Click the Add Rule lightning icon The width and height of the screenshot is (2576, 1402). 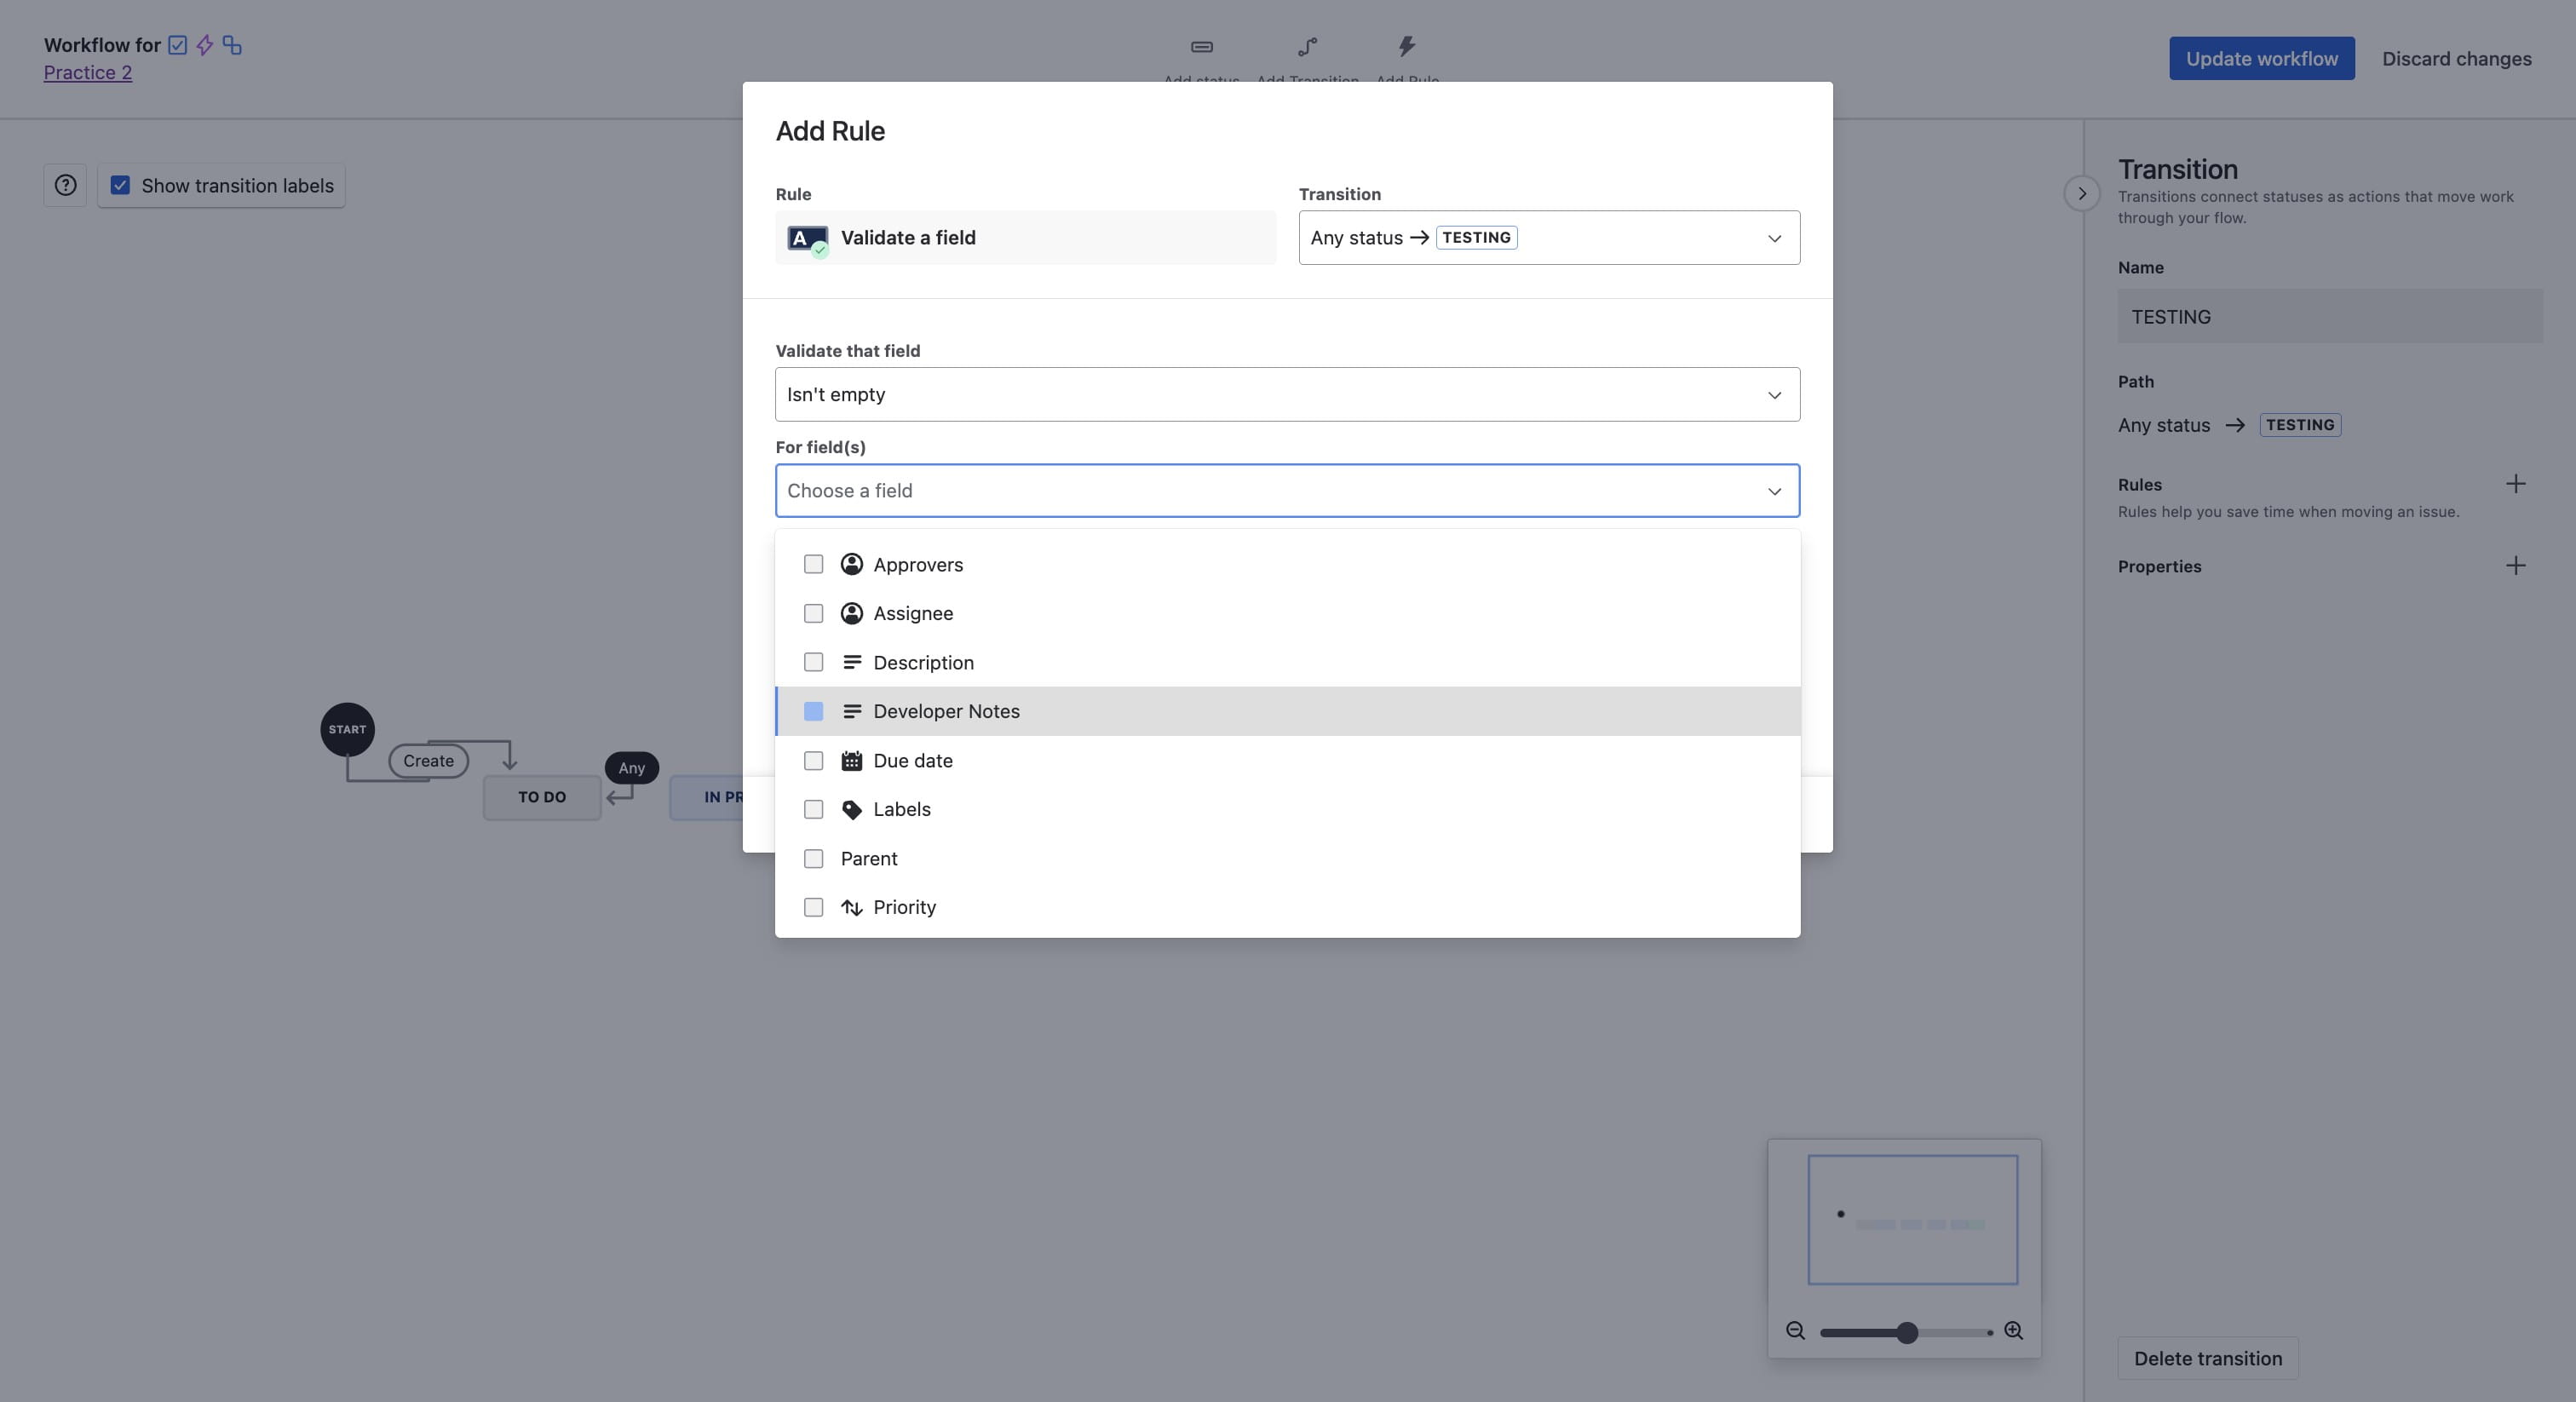tap(1407, 46)
